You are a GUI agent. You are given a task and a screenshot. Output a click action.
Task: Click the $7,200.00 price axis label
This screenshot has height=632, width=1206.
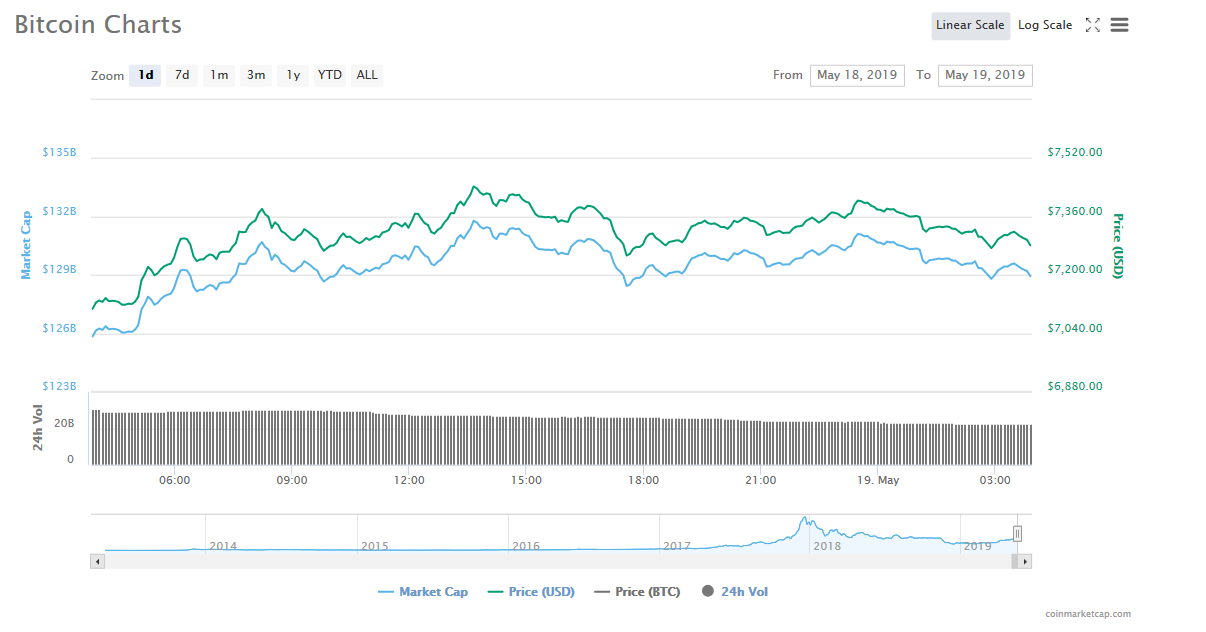point(1075,269)
